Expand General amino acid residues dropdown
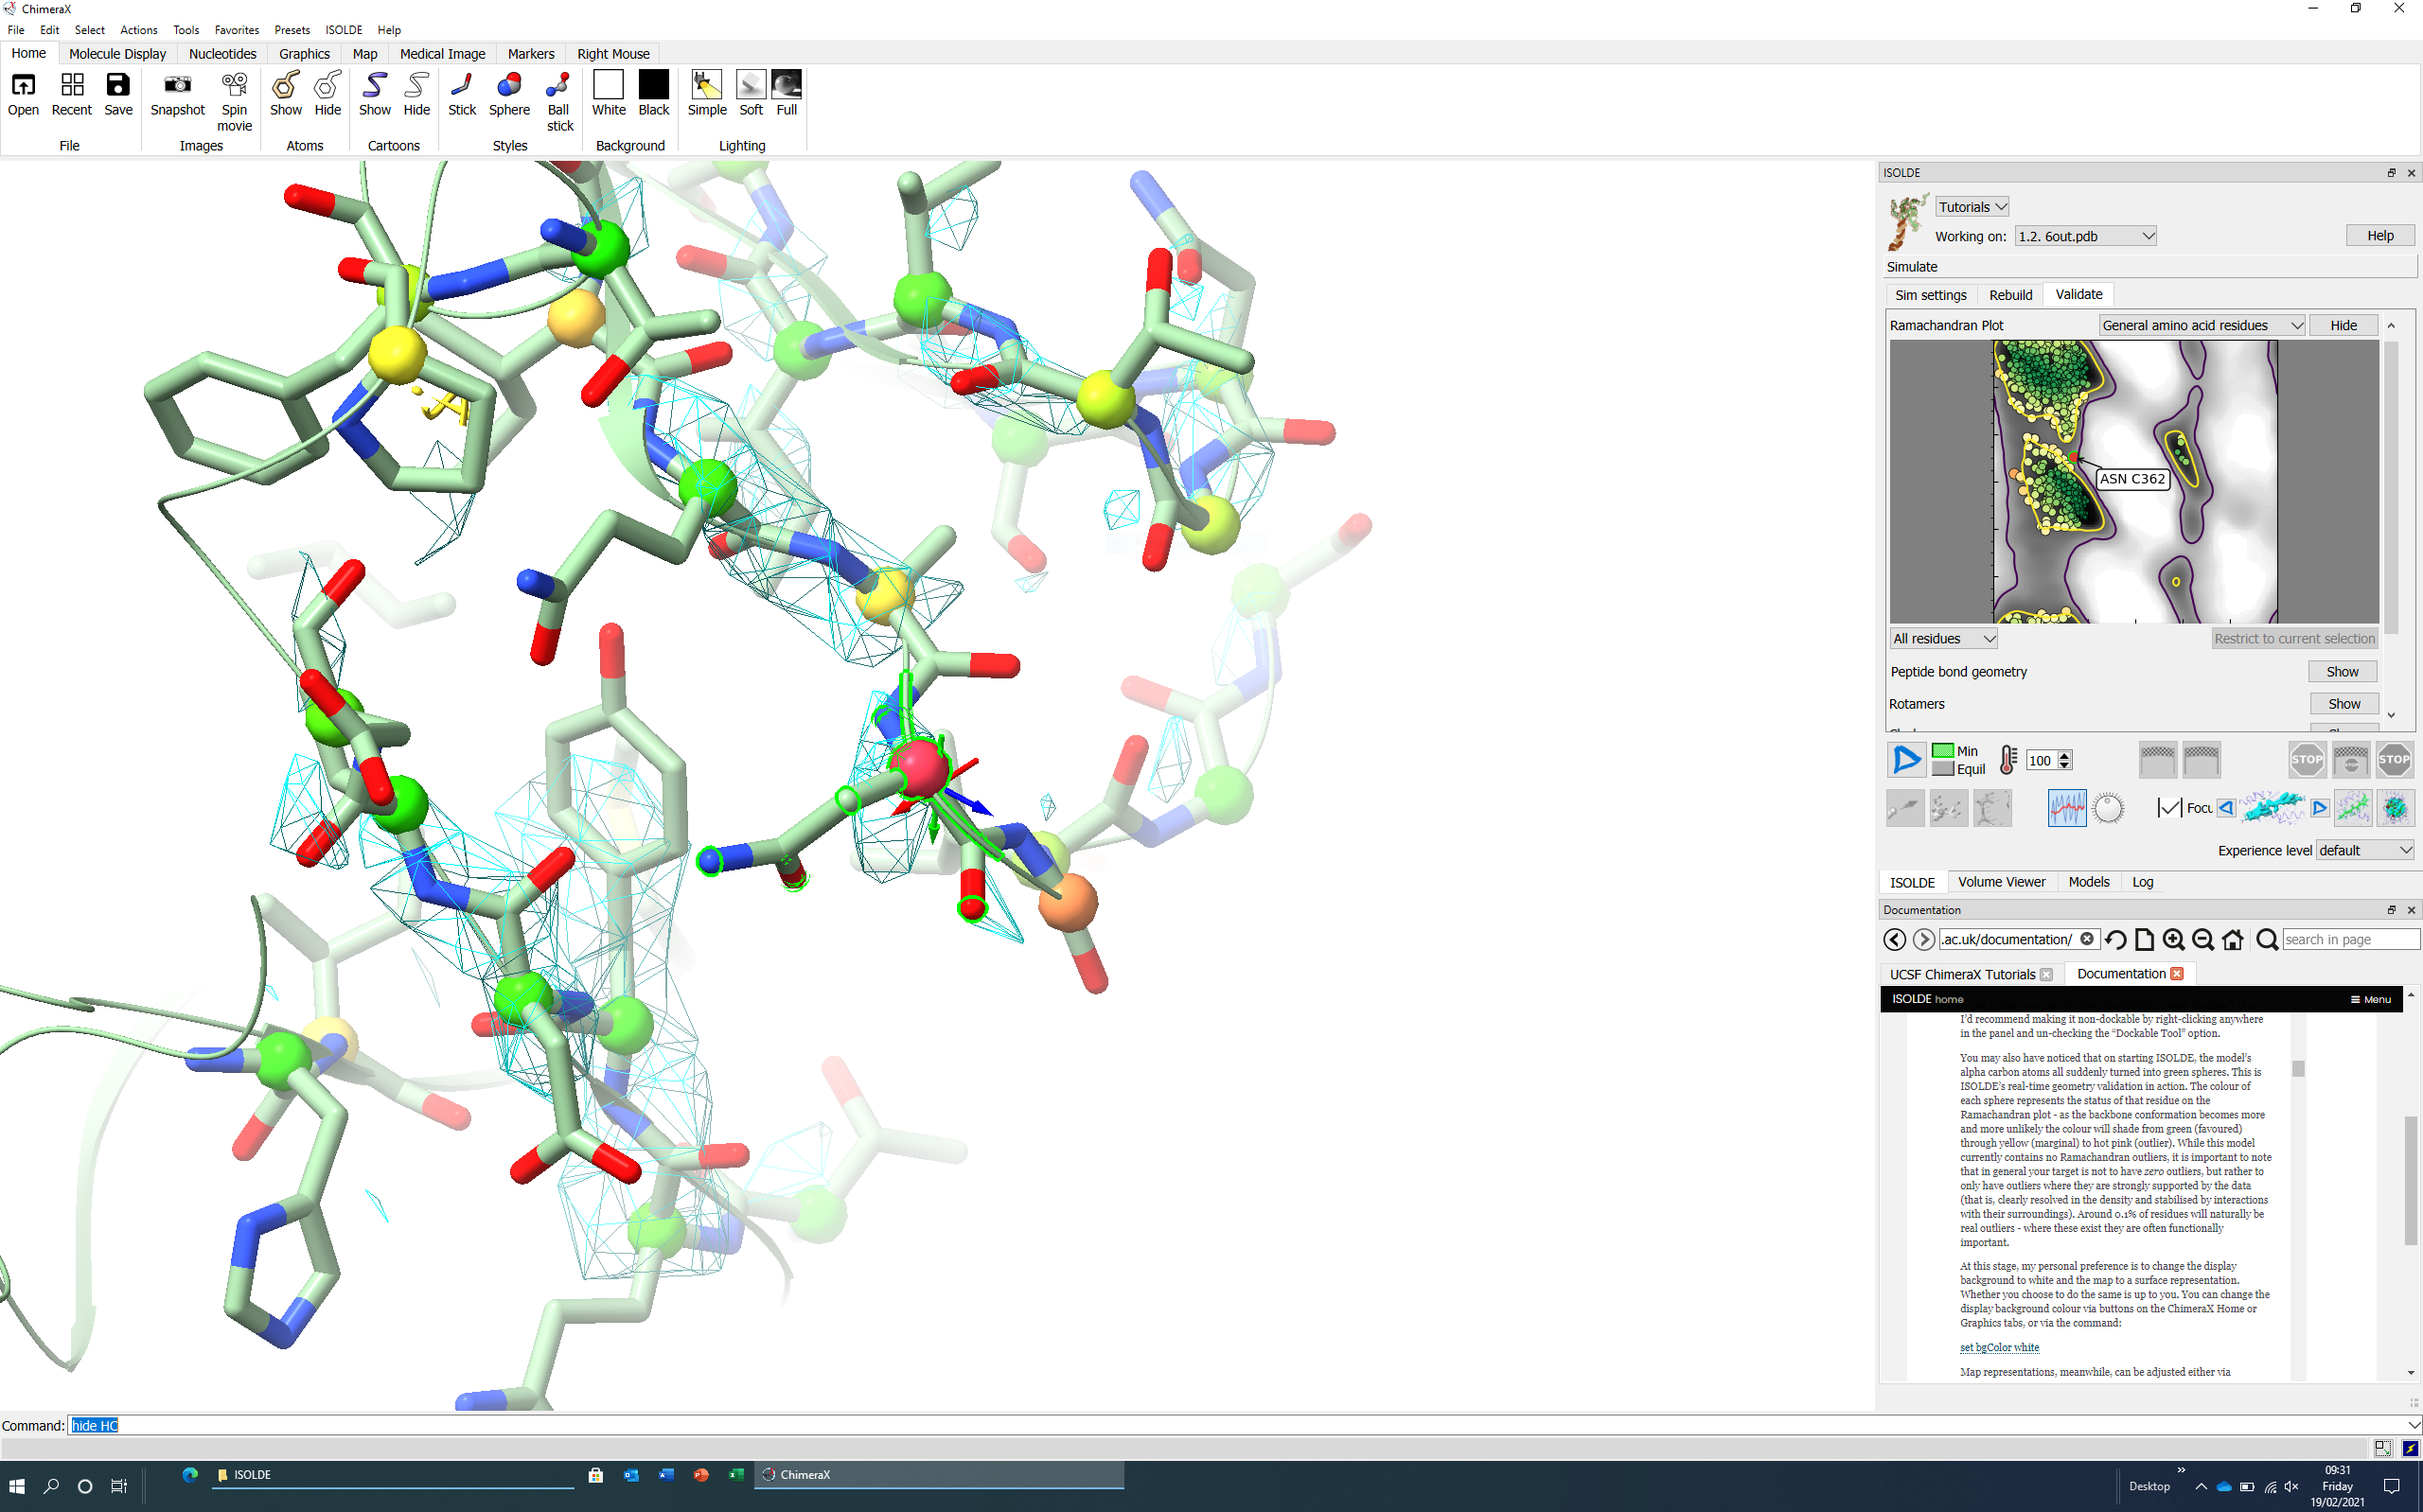 2201,325
